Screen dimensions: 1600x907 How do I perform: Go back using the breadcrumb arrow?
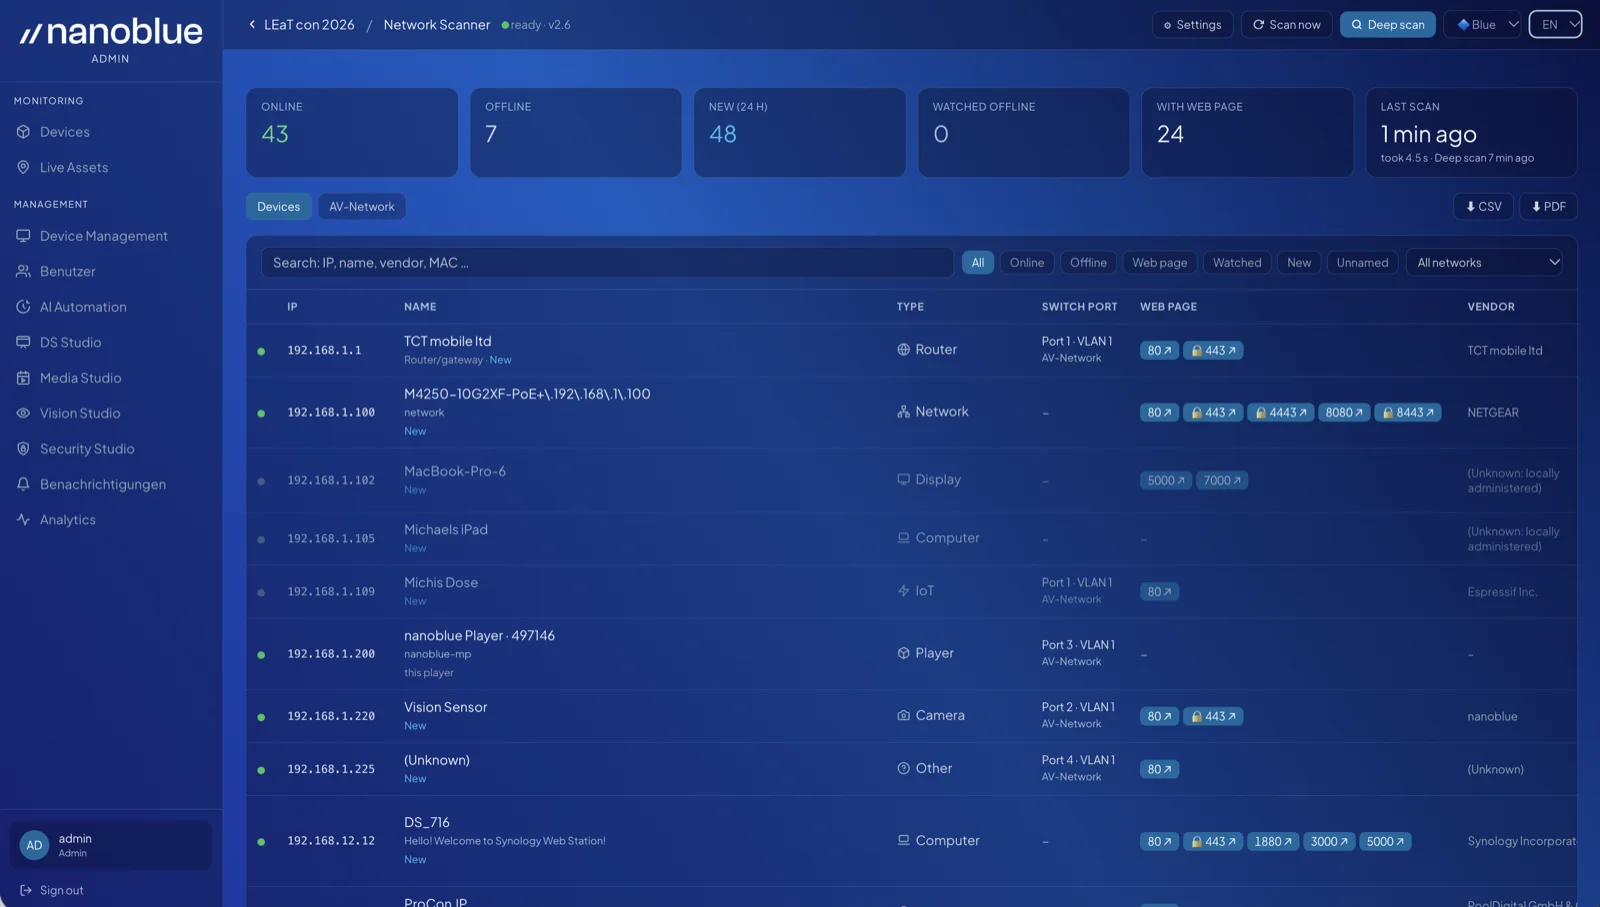pos(252,24)
